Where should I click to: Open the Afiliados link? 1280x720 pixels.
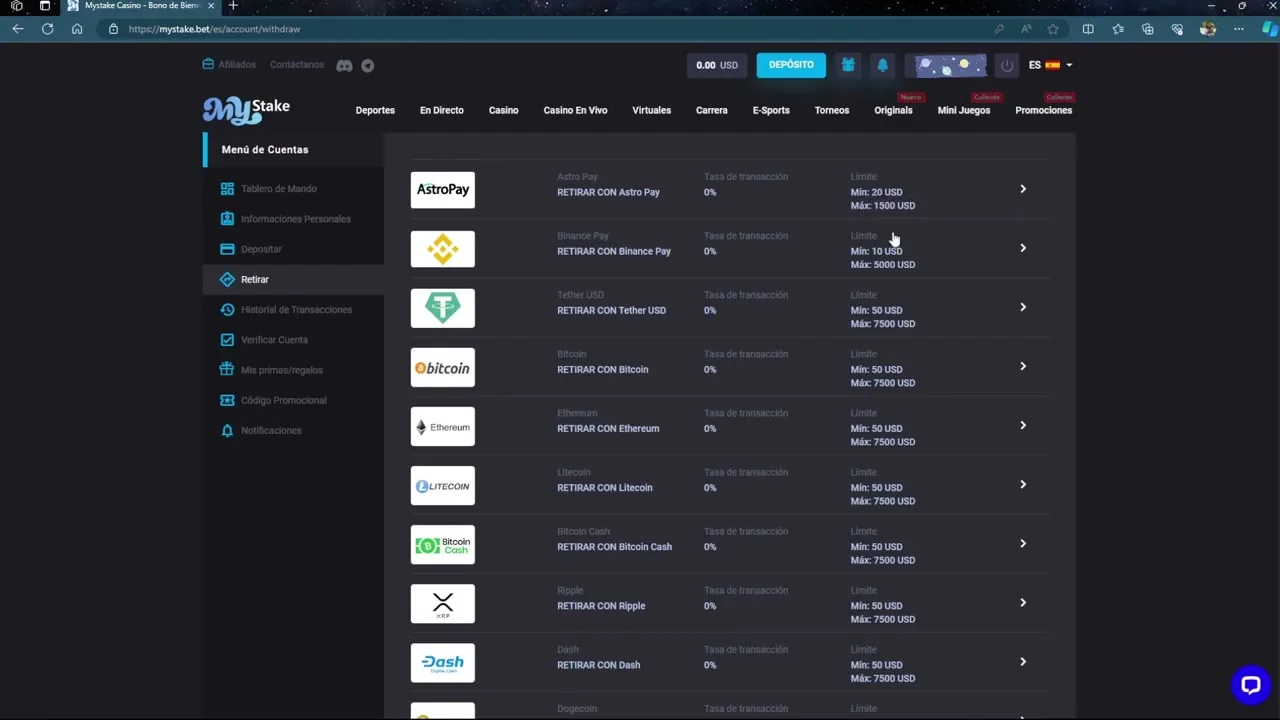(x=229, y=65)
